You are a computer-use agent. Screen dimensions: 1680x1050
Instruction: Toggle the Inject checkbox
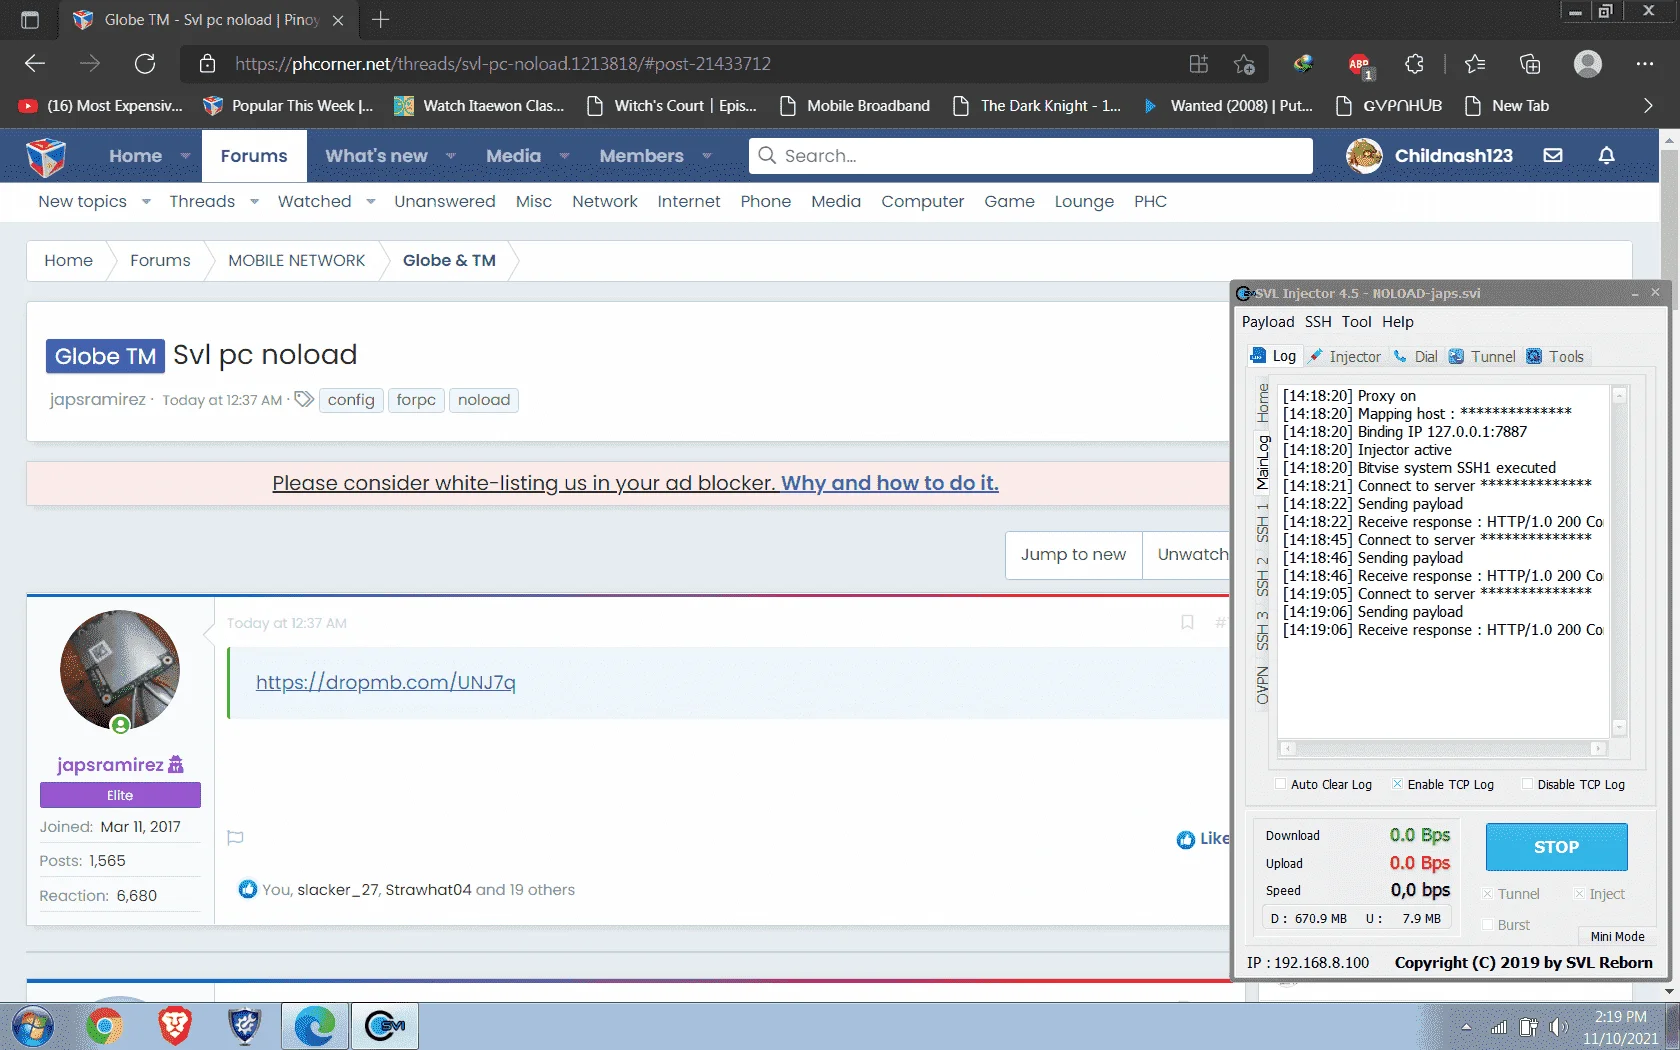1579,894
